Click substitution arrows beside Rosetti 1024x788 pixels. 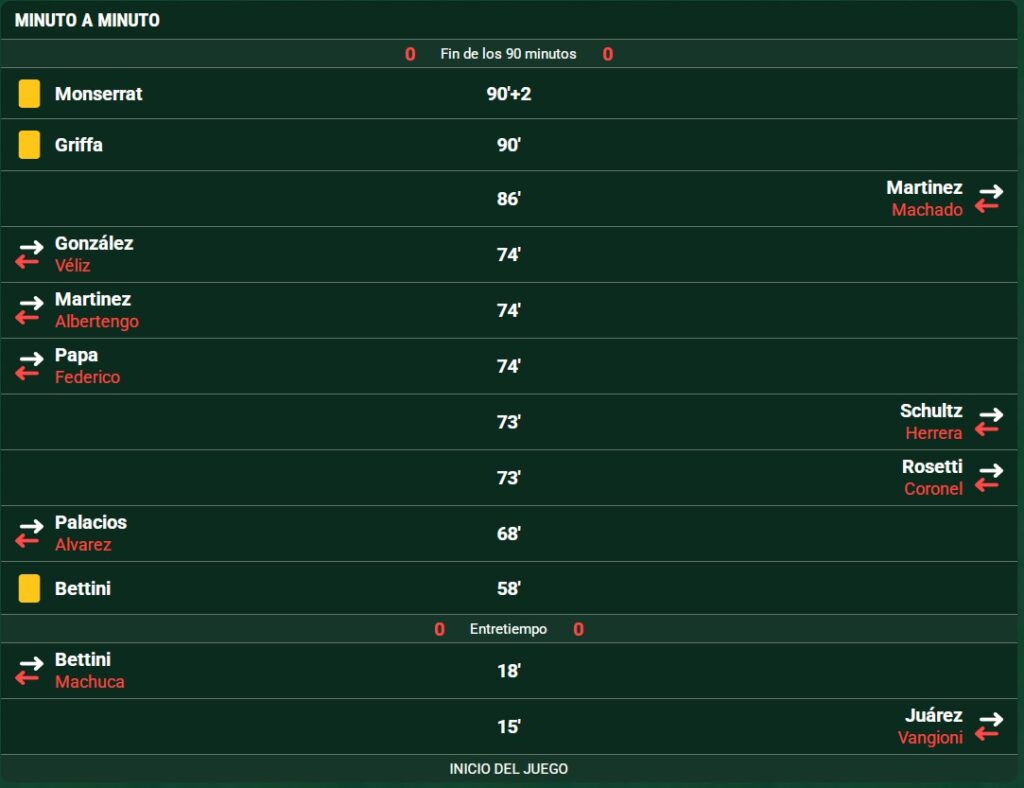pyautogui.click(x=989, y=478)
